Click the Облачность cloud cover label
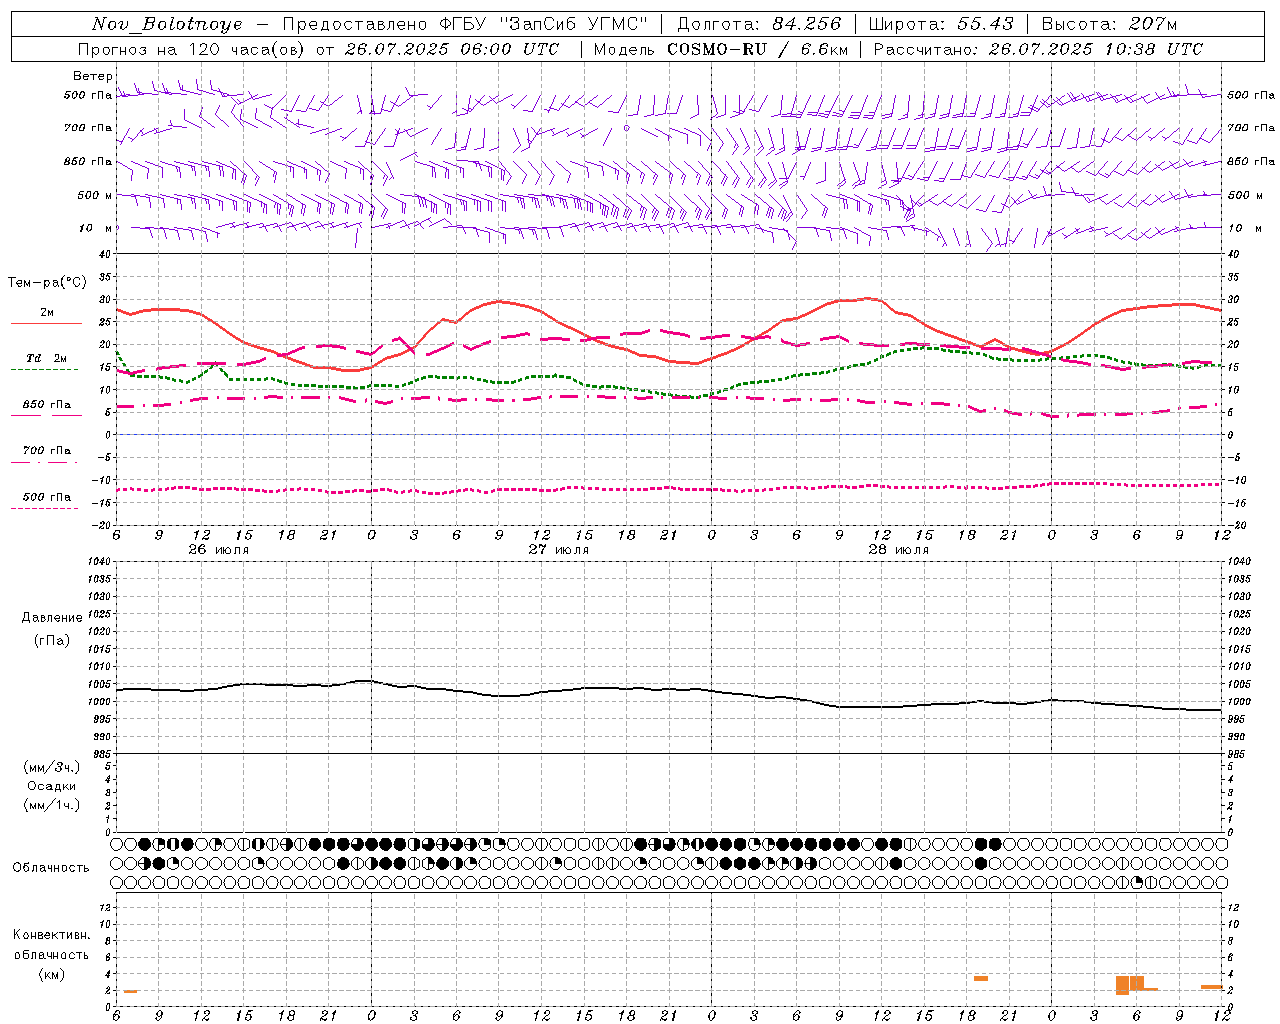 pyautogui.click(x=51, y=868)
